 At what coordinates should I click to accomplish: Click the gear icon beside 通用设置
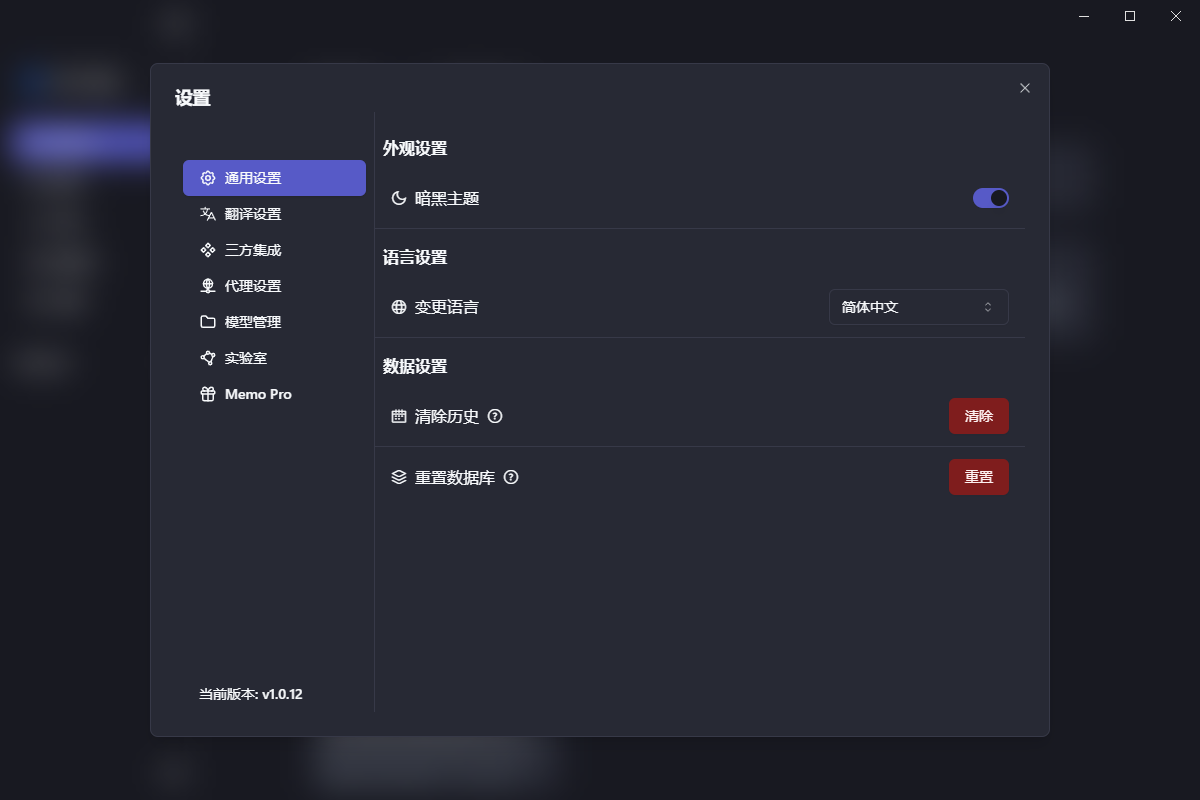tap(208, 178)
